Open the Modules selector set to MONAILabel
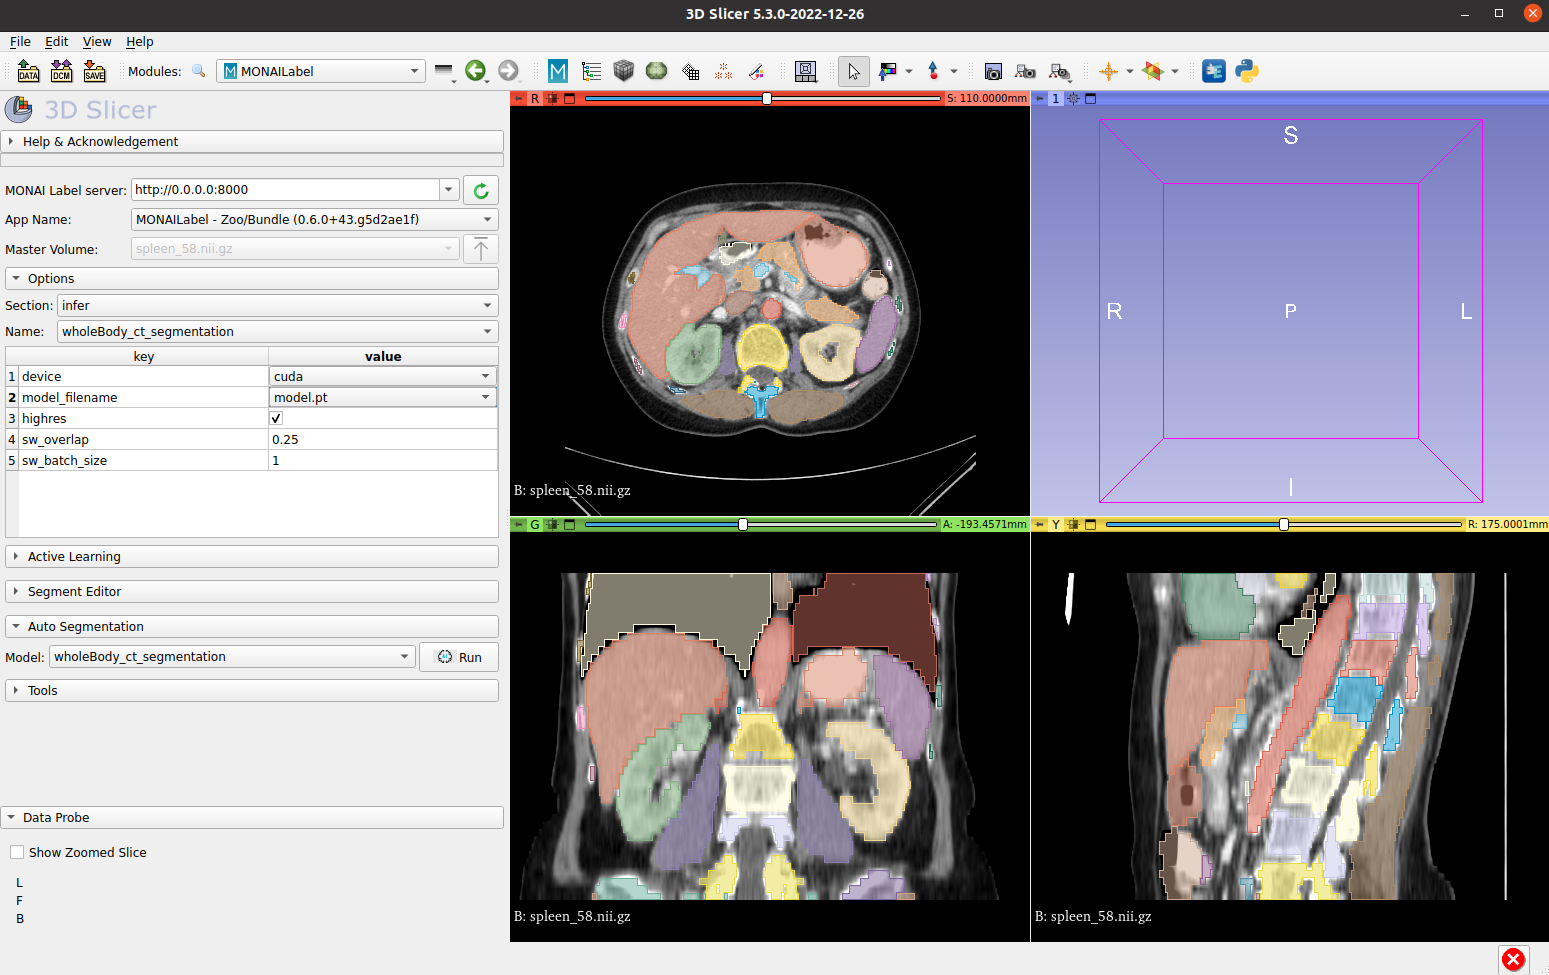1549x975 pixels. (x=321, y=71)
